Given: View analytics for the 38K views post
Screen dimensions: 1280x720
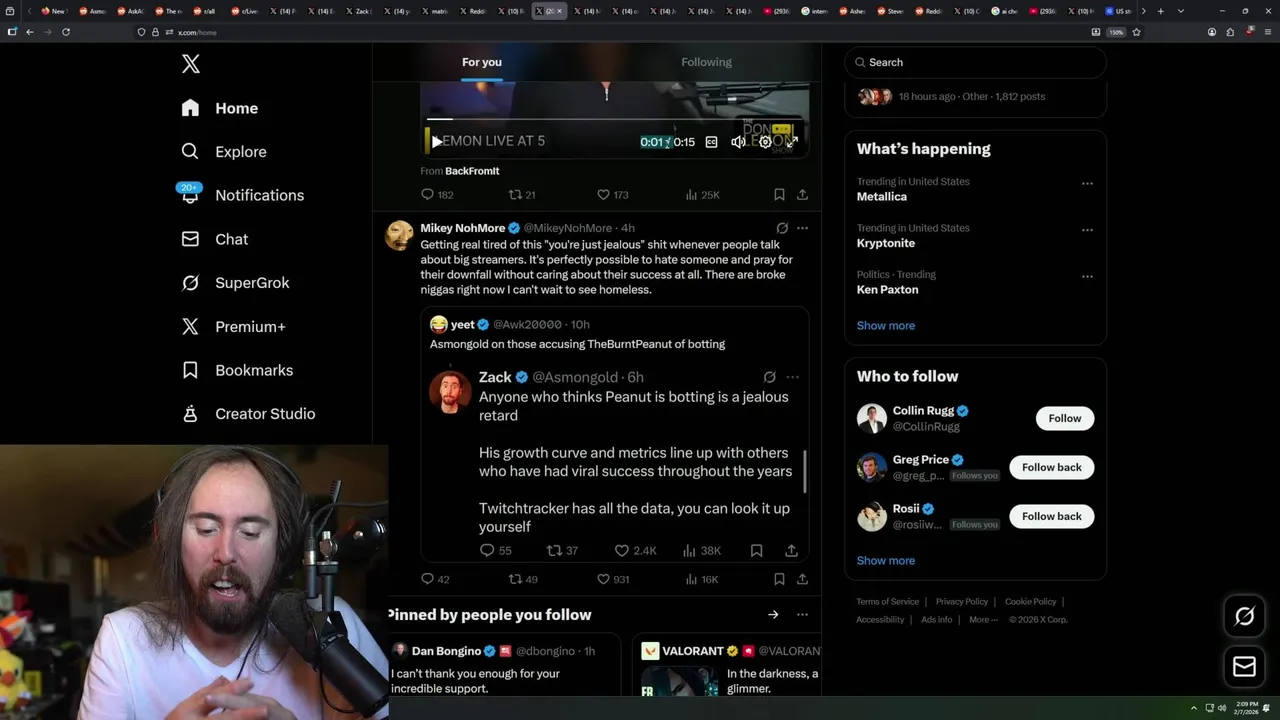Looking at the screenshot, I should click(701, 551).
